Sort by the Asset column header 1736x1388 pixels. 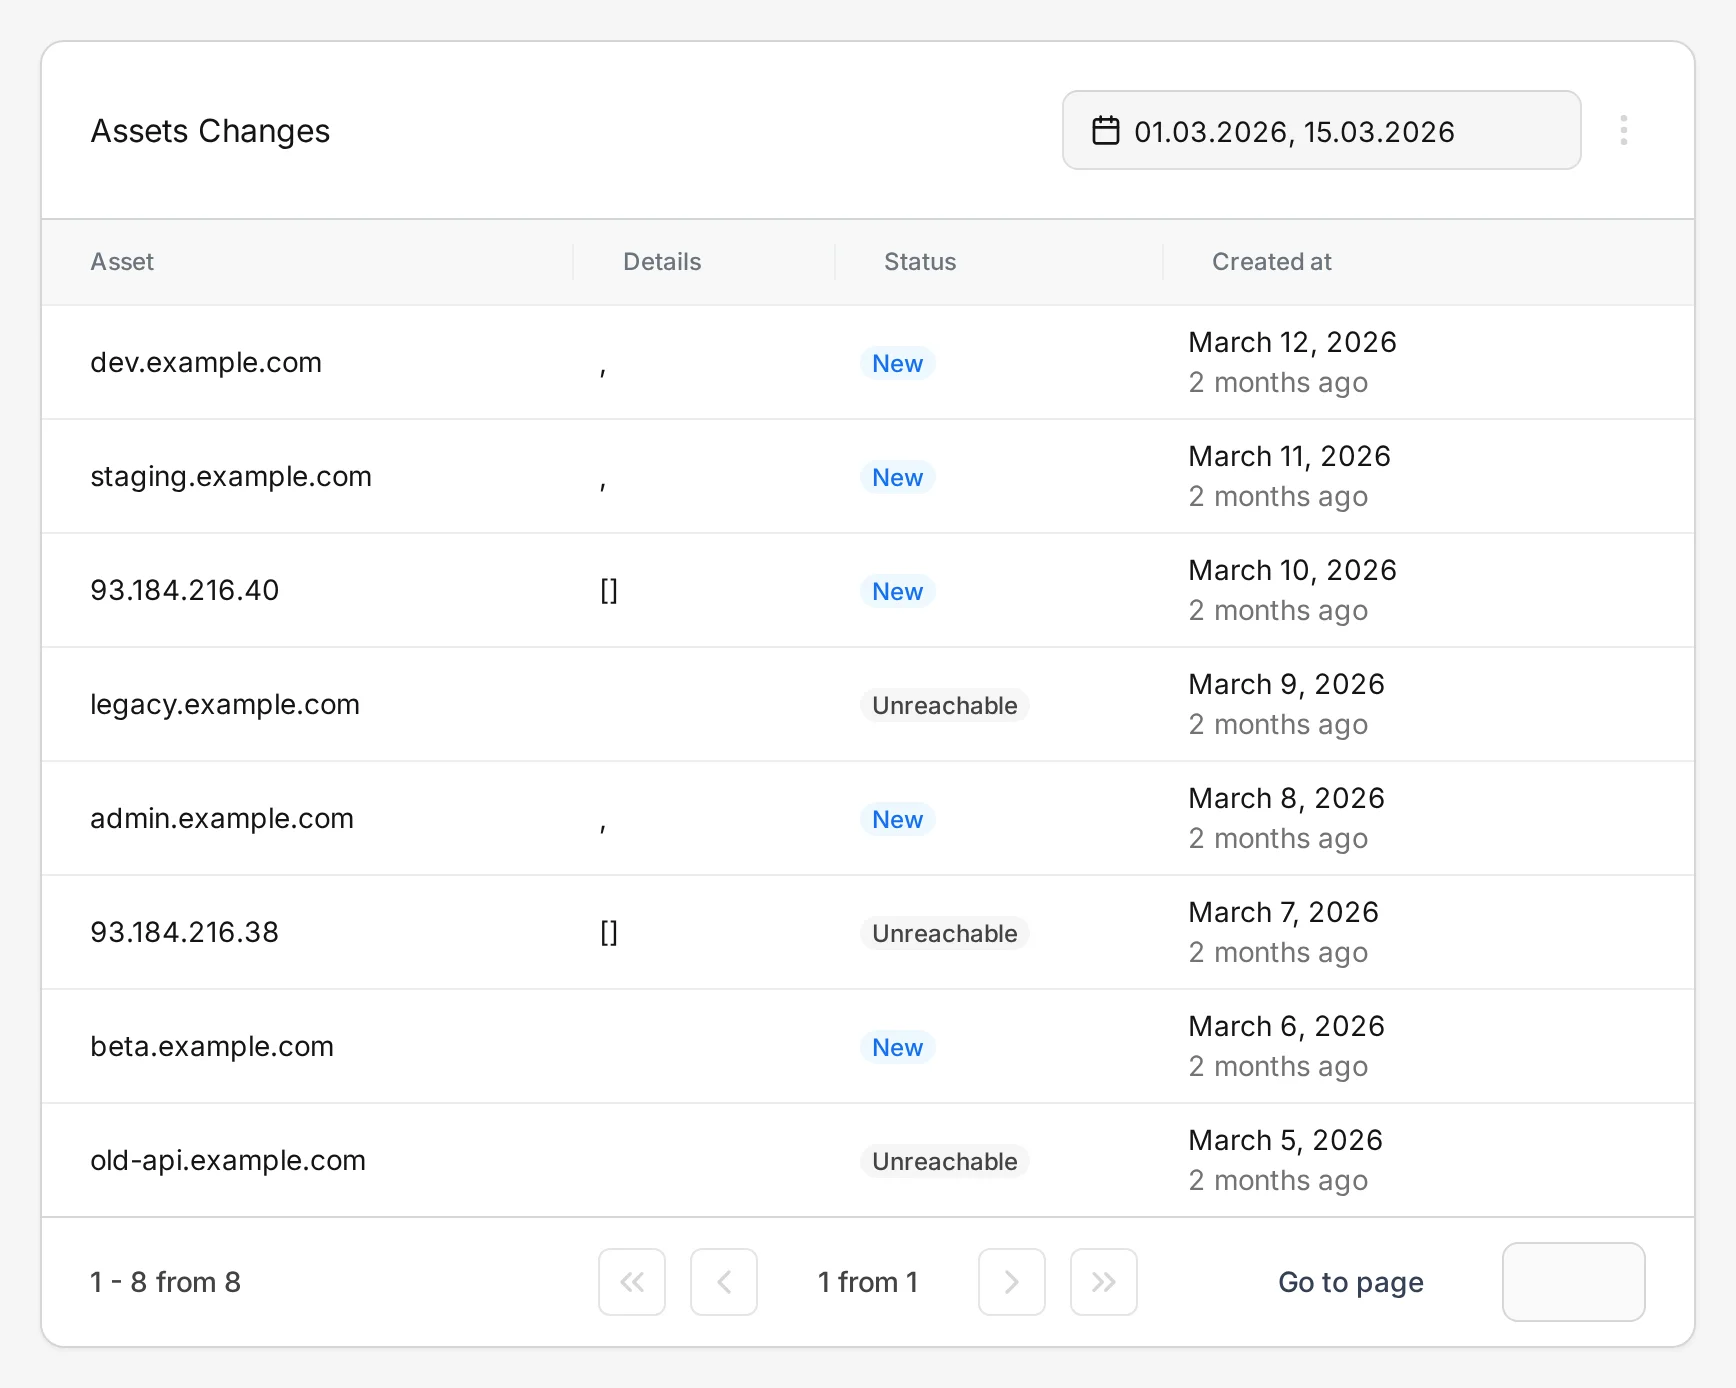(x=122, y=261)
